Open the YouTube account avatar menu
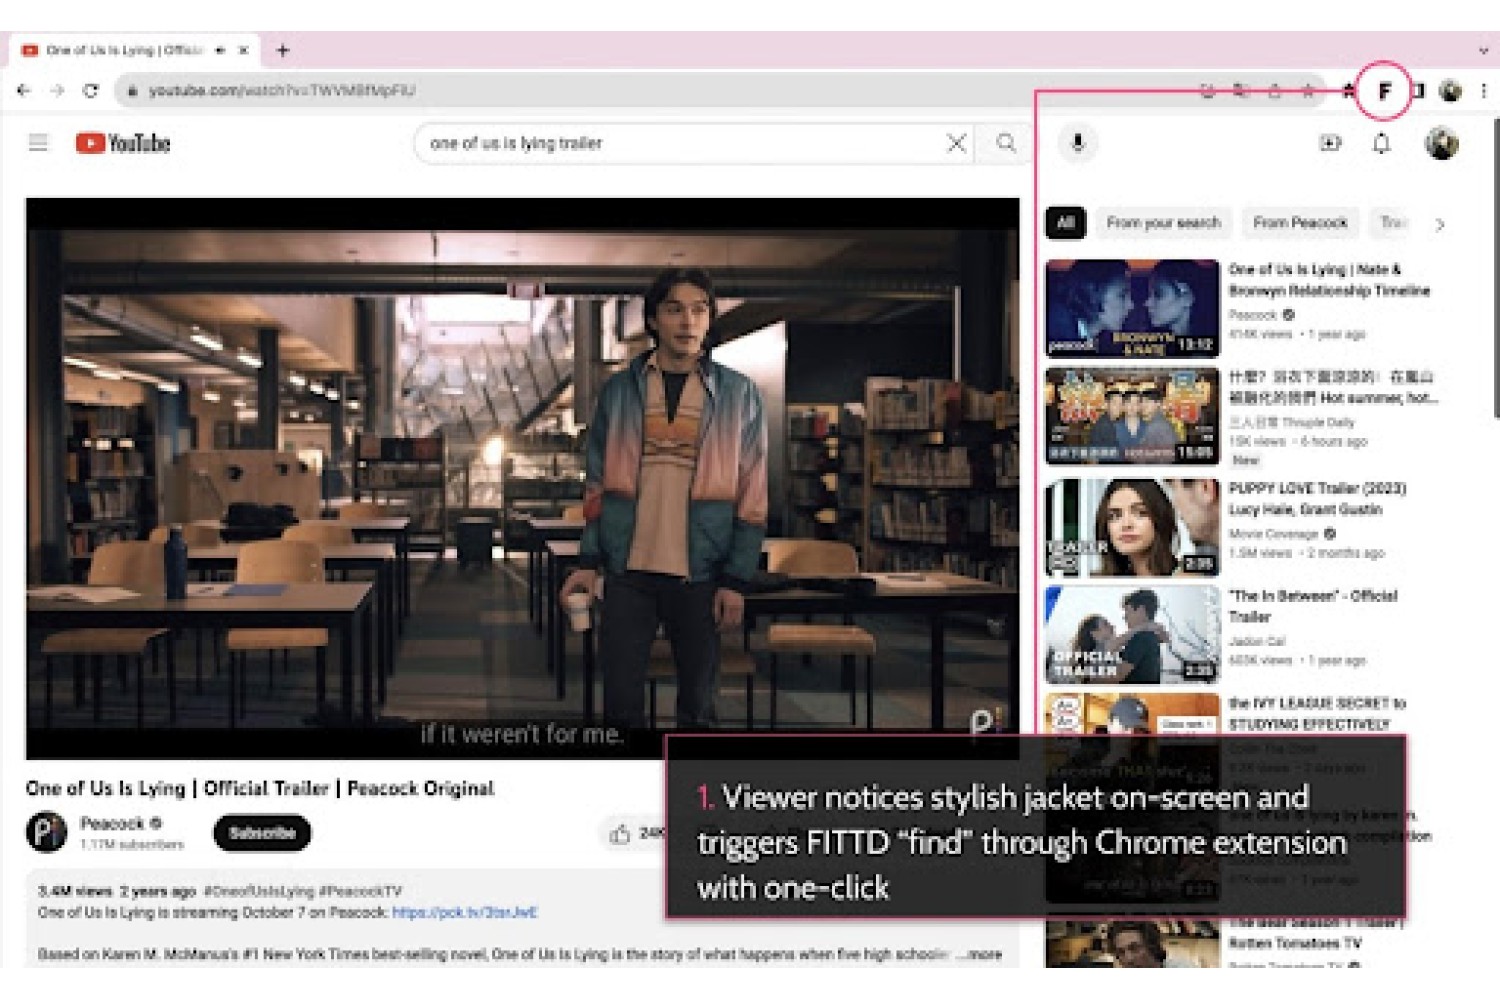This screenshot has width=1500, height=1000. [1441, 143]
